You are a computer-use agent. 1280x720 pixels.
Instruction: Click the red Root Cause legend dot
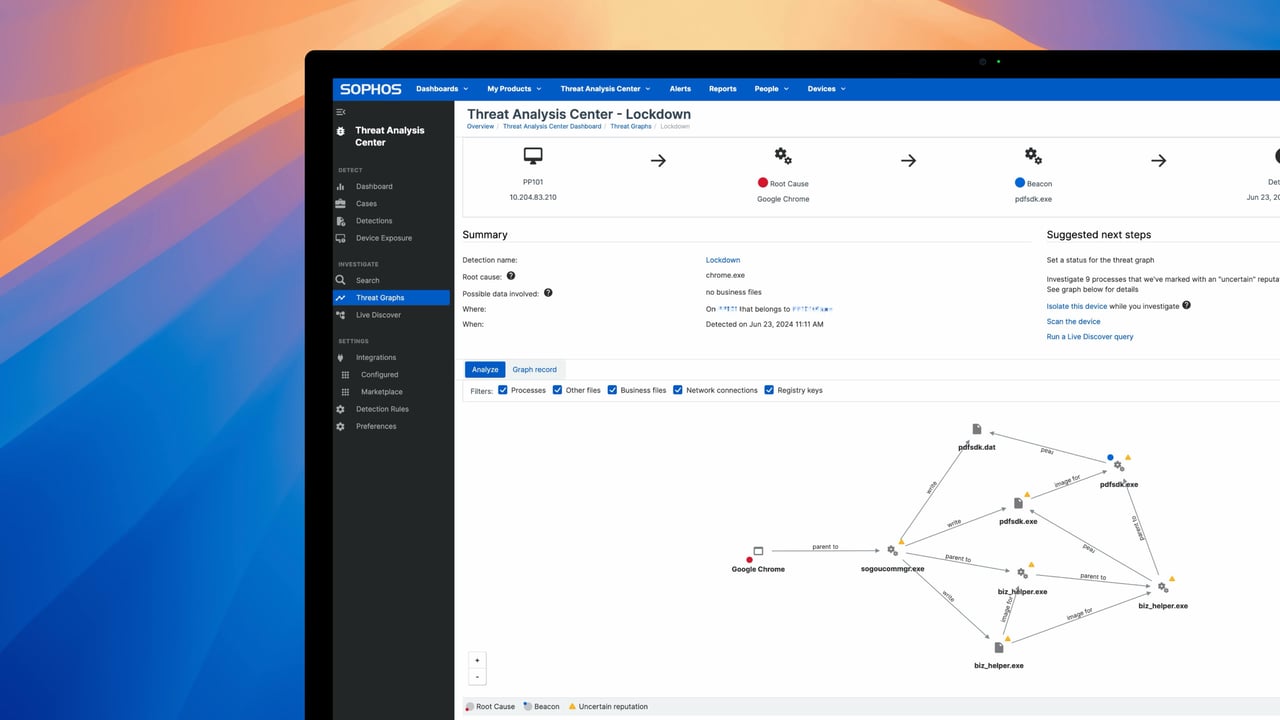coord(470,707)
